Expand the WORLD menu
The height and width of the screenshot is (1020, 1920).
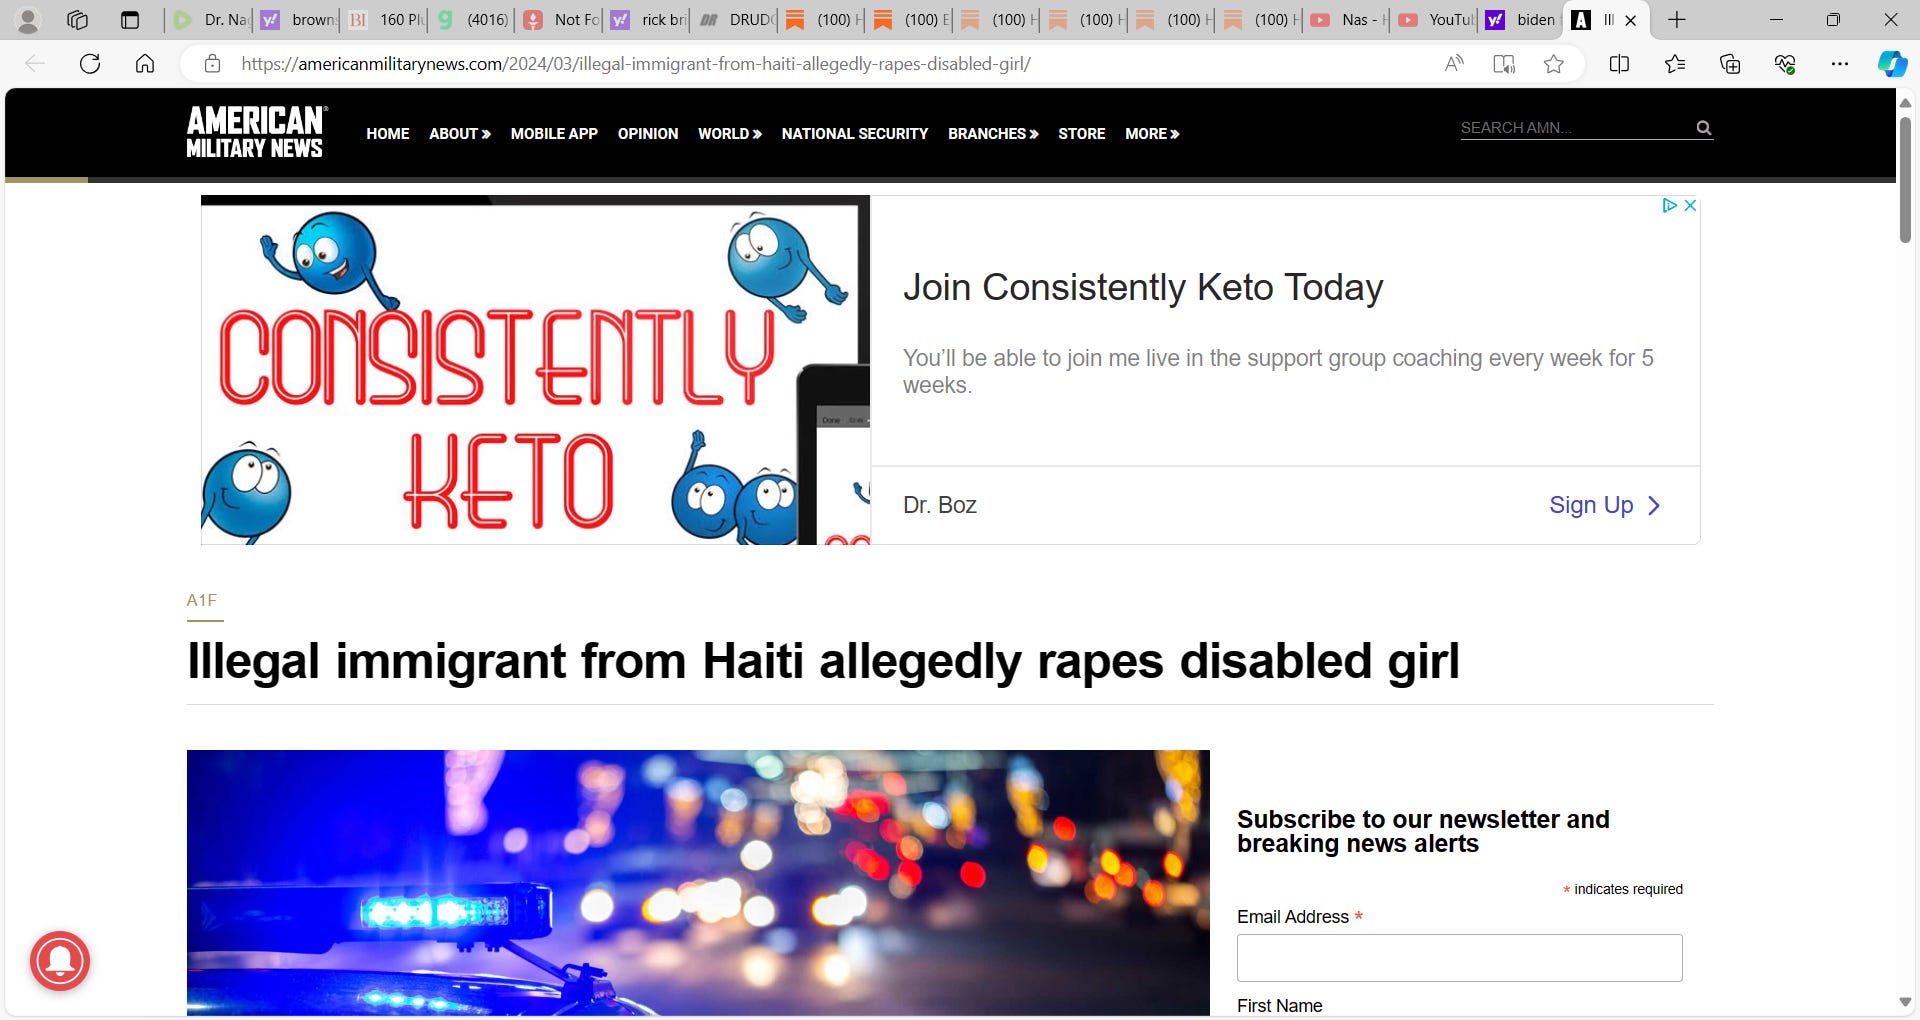tap(730, 134)
